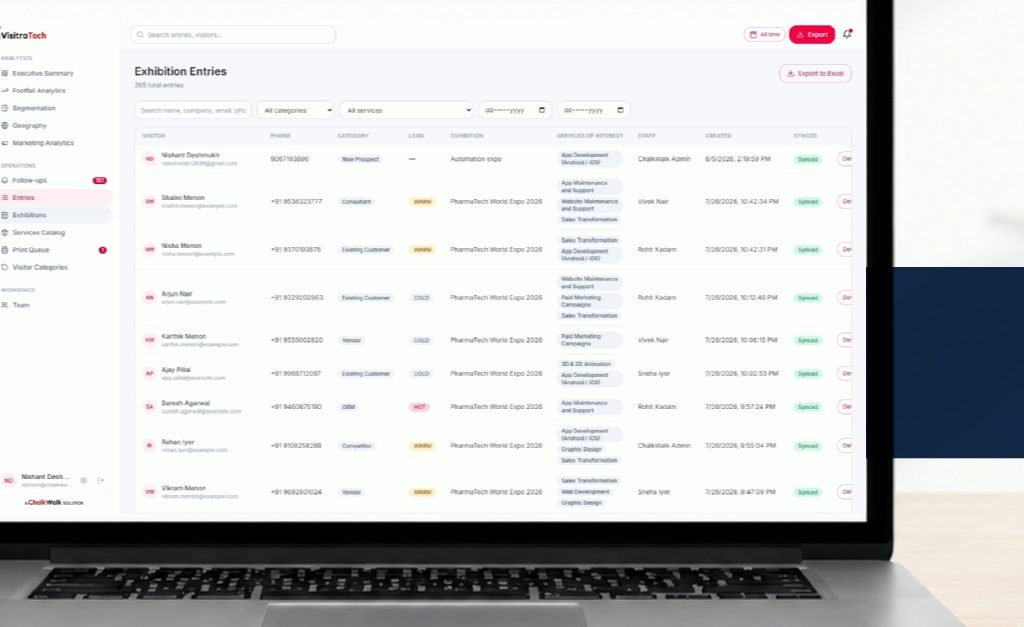Screen dimensions: 1024x627
Task: Click the Web Development service tag
Action: pos(585,492)
